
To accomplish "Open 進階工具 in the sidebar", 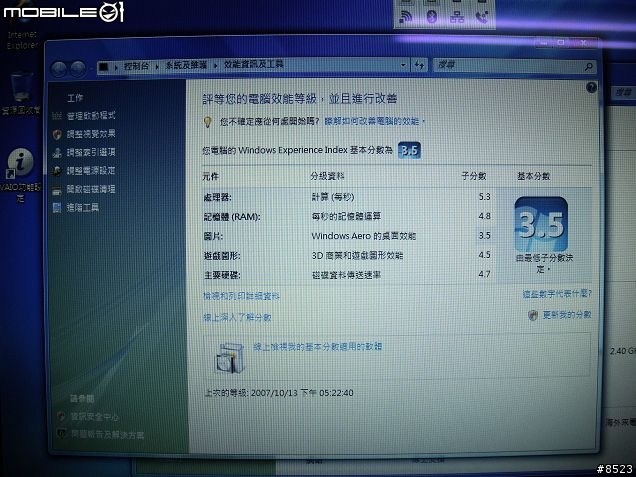I will click(83, 208).
